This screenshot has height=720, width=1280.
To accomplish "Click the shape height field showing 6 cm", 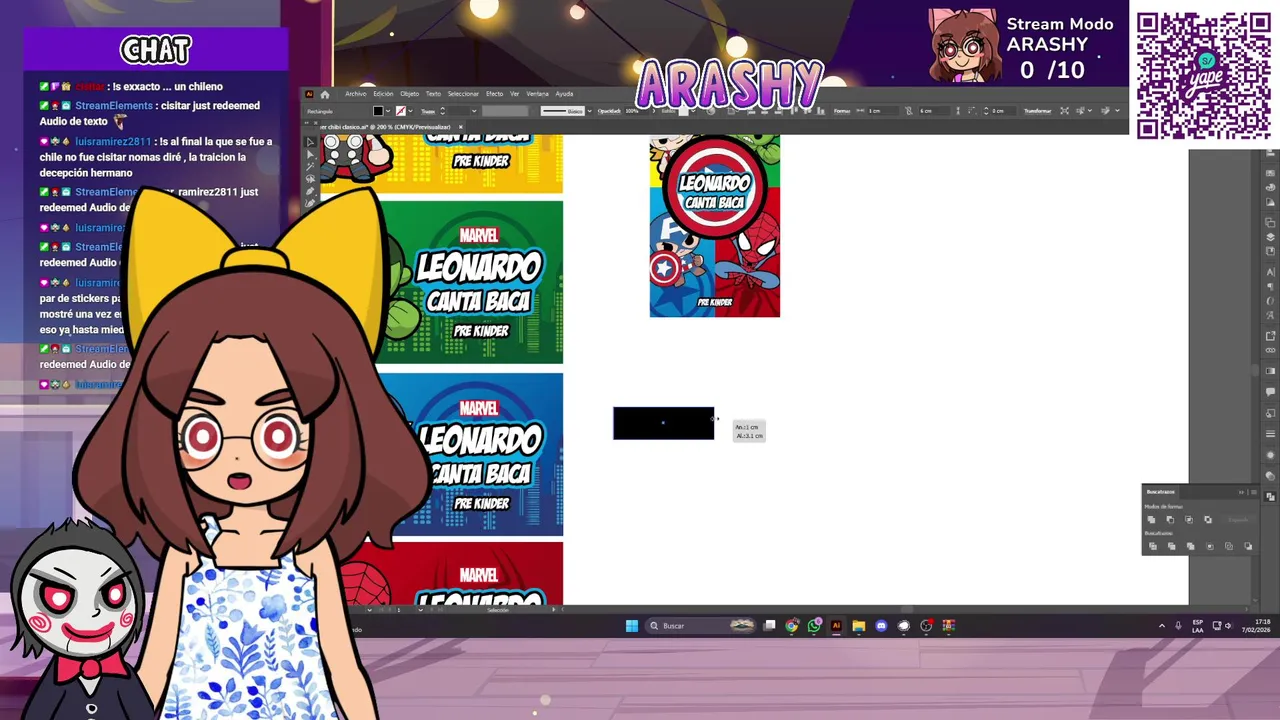I will point(934,110).
